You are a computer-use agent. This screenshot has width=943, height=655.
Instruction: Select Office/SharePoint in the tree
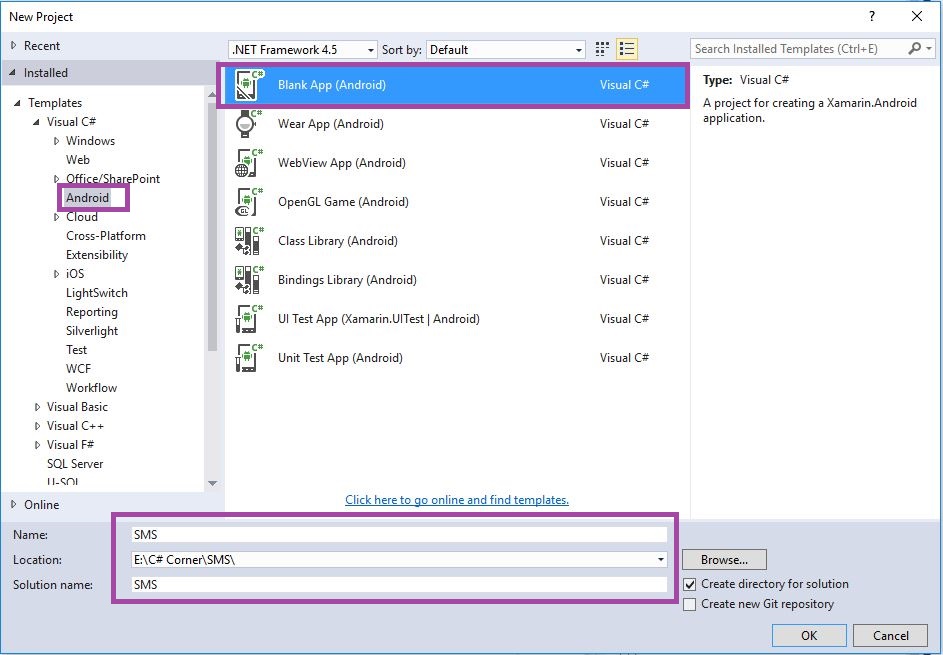tap(113, 179)
